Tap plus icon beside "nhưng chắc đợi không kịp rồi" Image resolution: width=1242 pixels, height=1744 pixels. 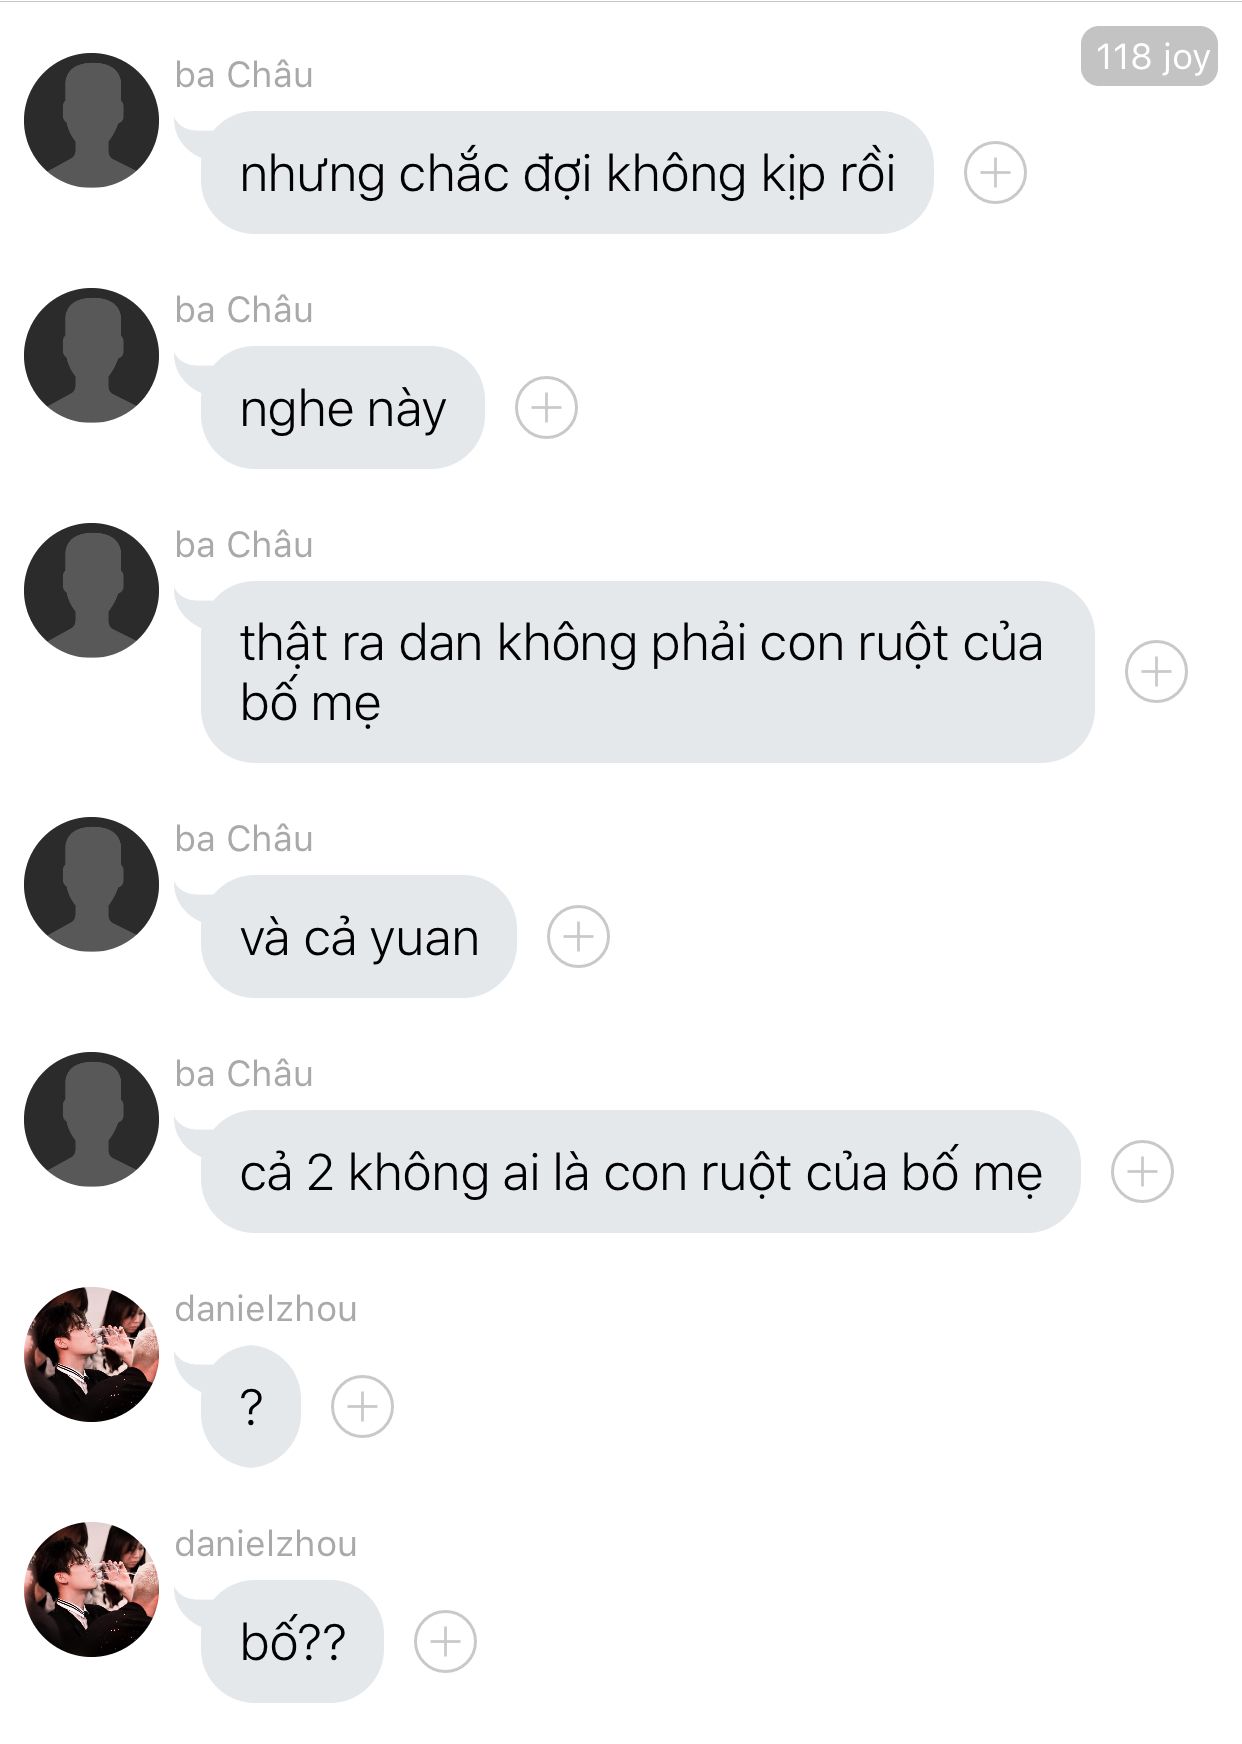click(995, 173)
